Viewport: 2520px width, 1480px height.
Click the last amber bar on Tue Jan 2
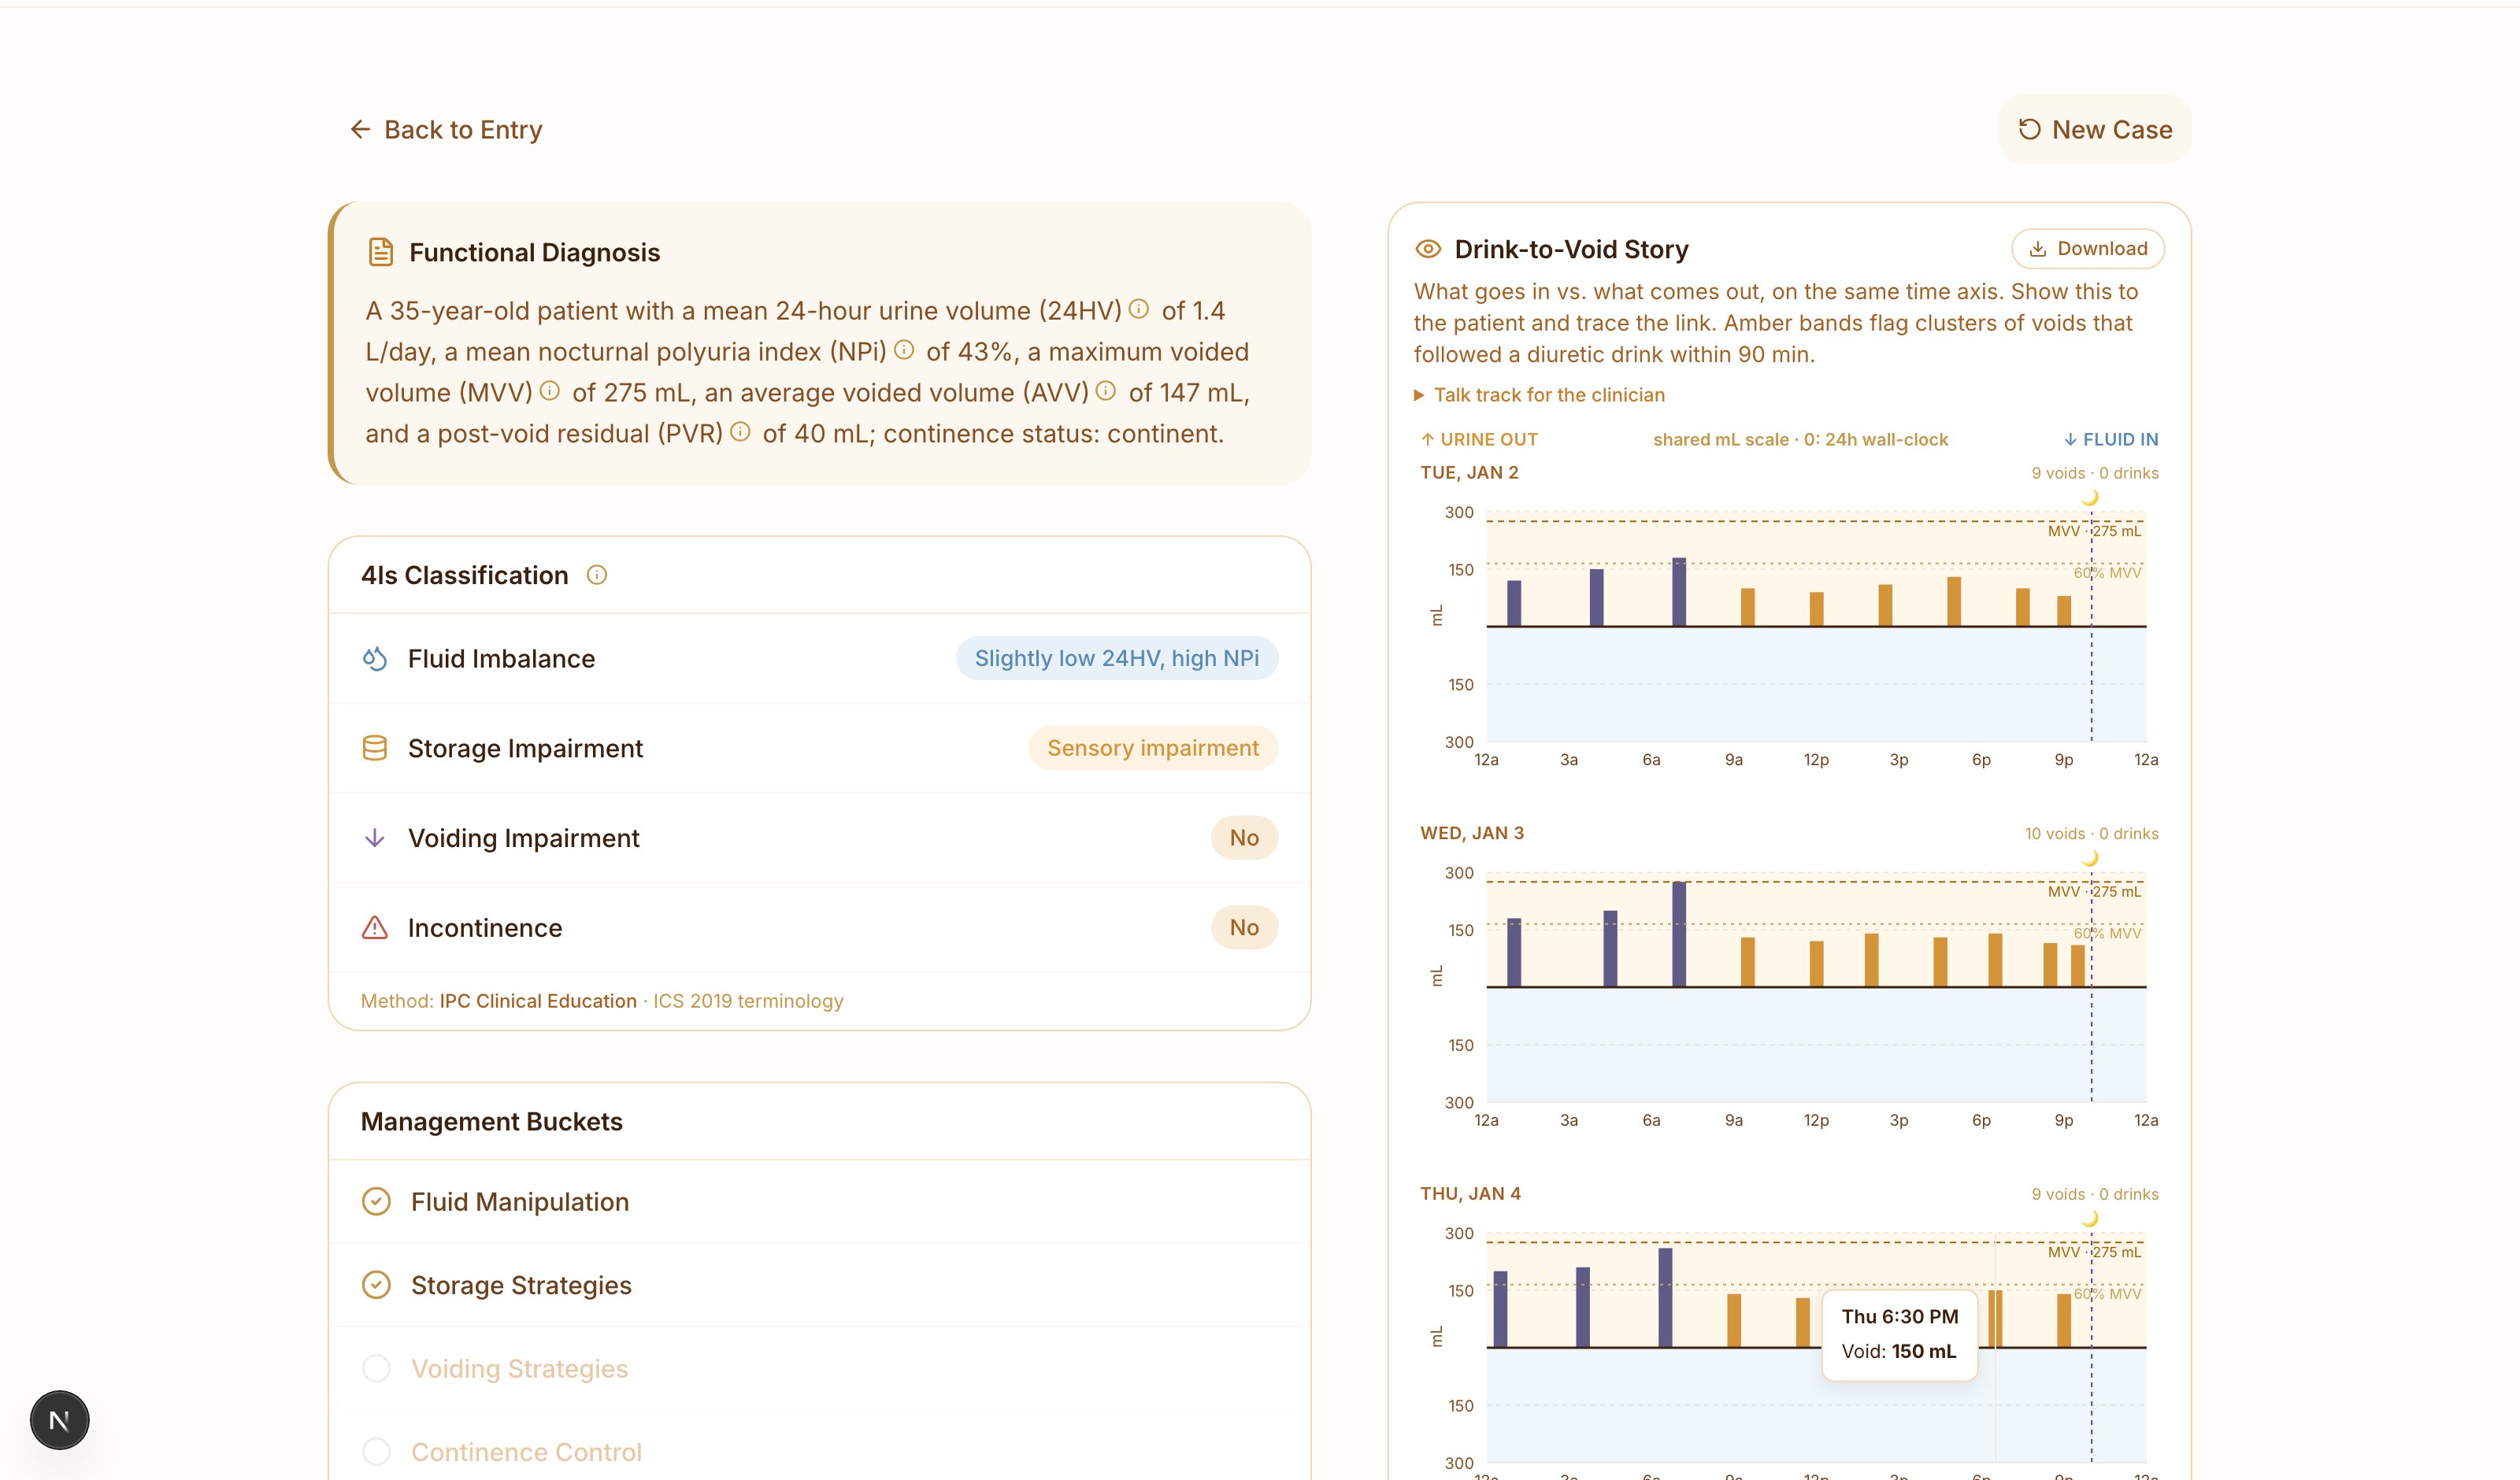point(2064,611)
